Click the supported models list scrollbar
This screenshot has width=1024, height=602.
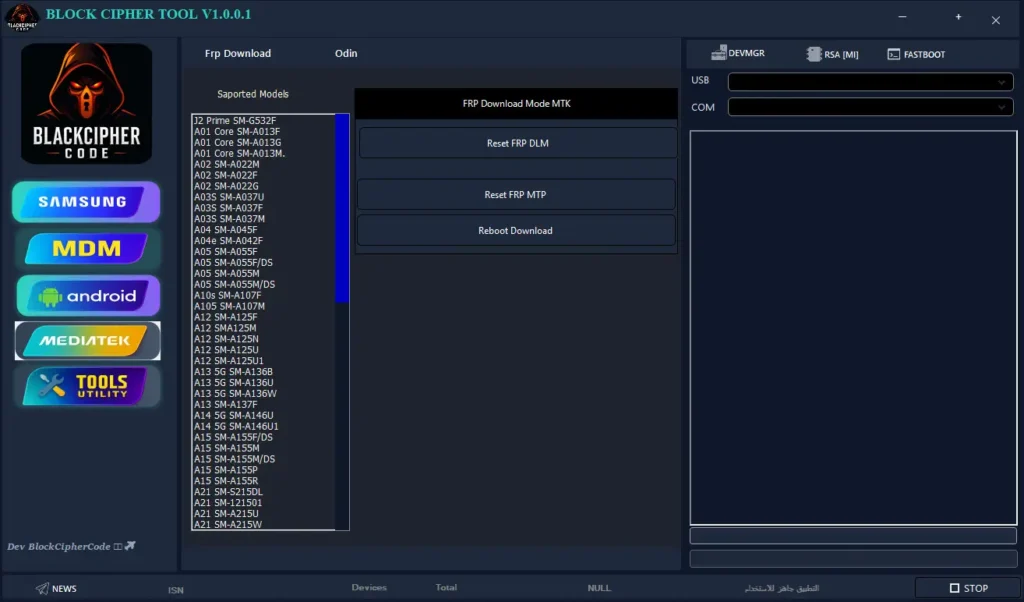tap(342, 210)
